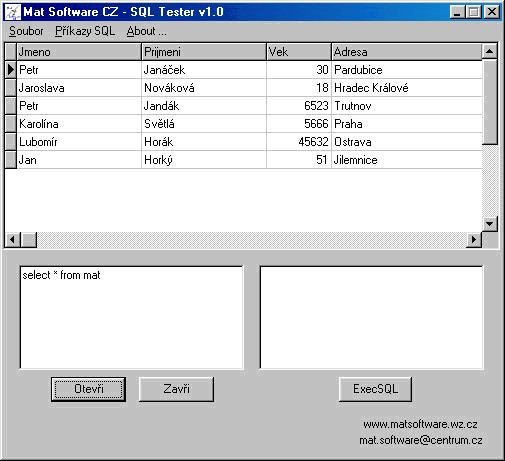This screenshot has width=505, height=461.
Task: Click the Vek cell 6523
Action: click(299, 106)
